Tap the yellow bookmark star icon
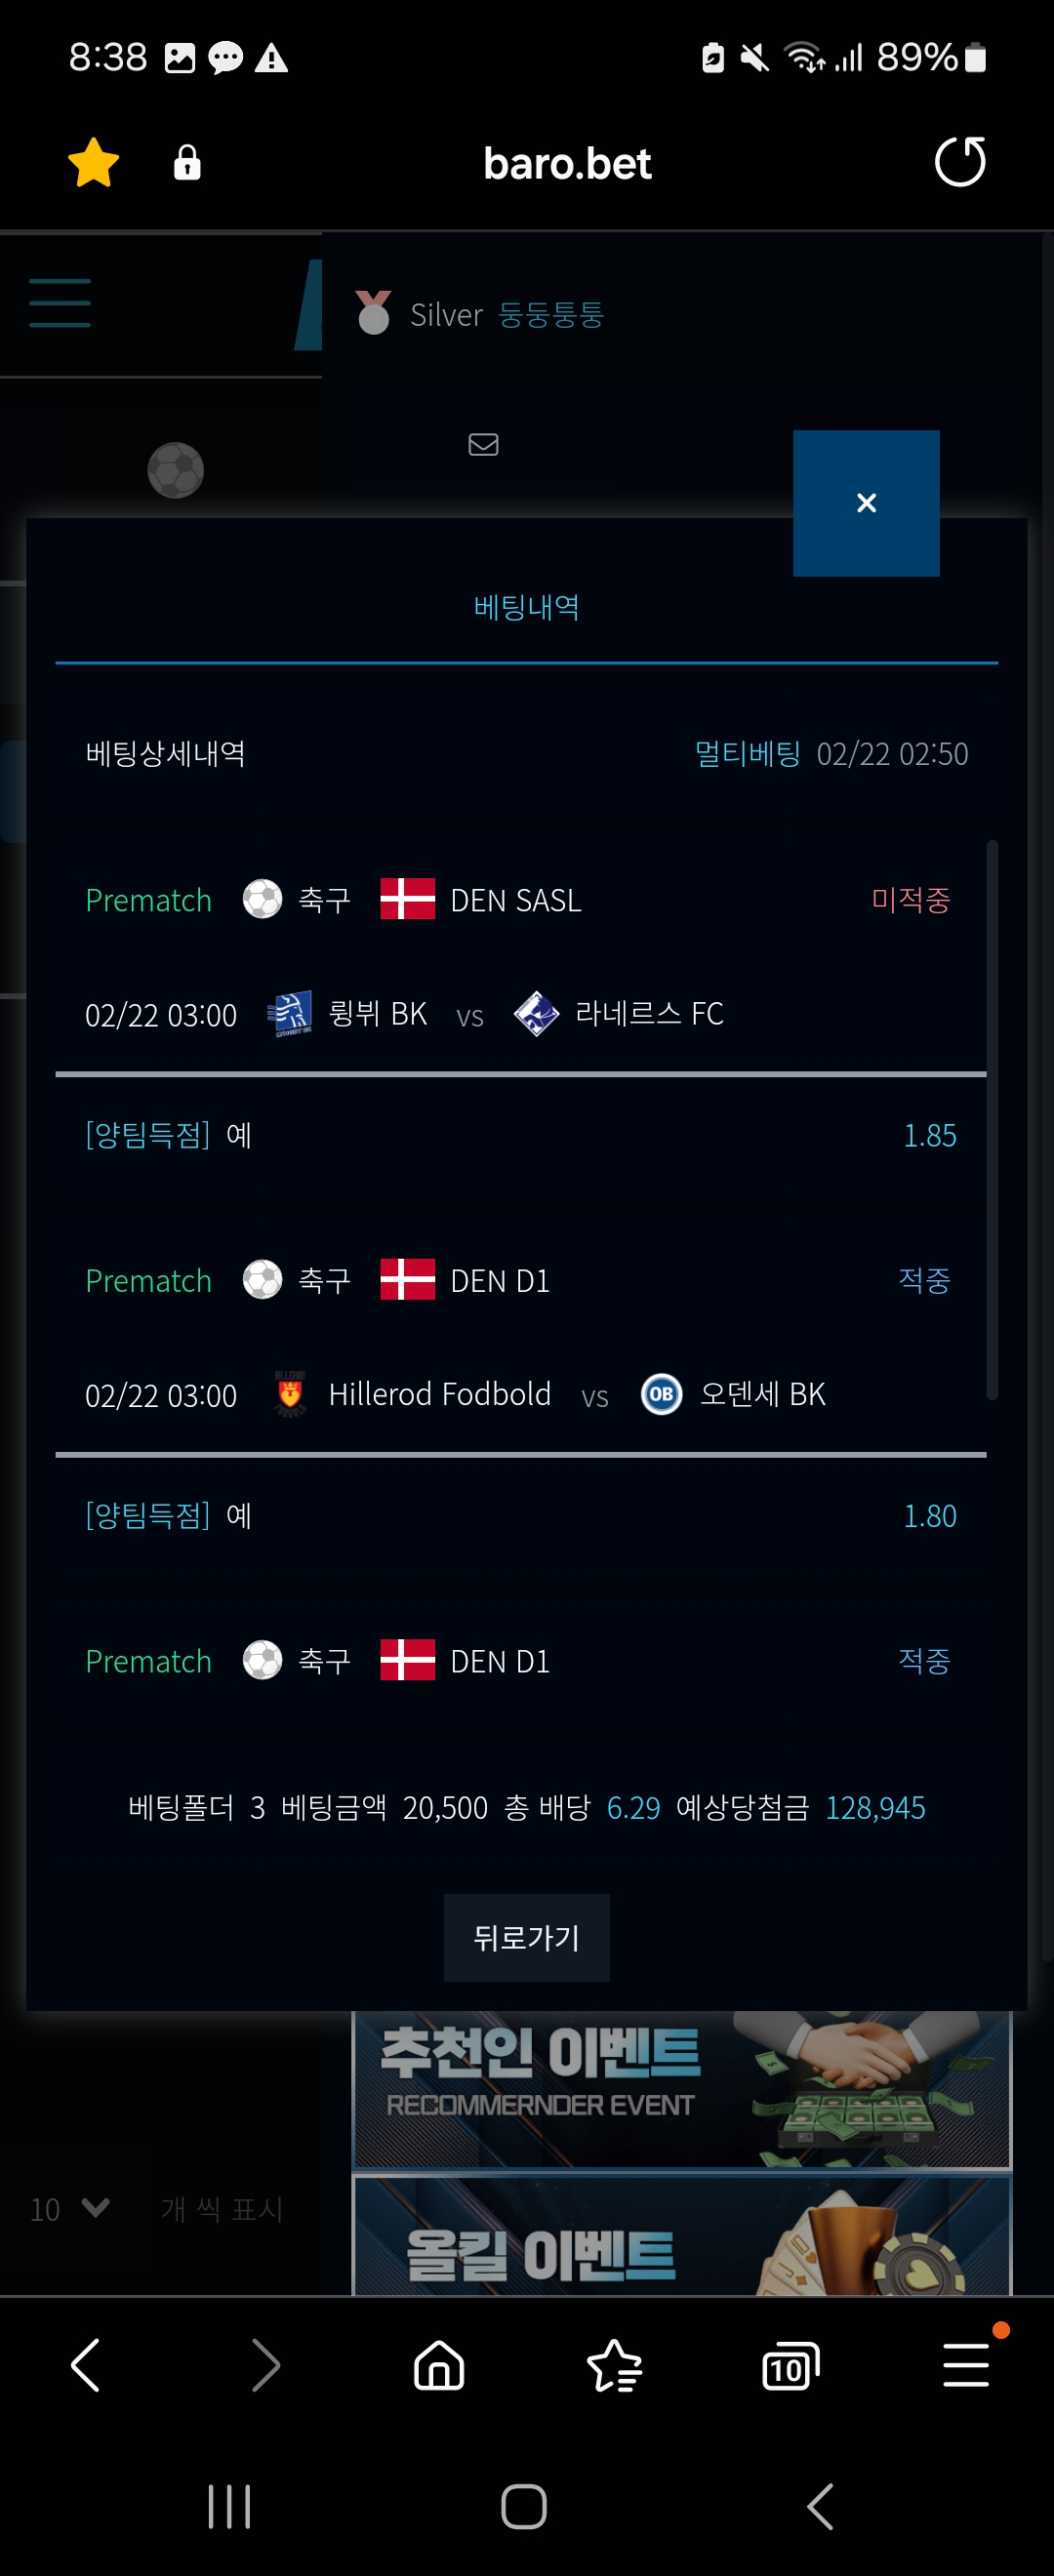Viewport: 1054px width, 2576px height. 93,163
